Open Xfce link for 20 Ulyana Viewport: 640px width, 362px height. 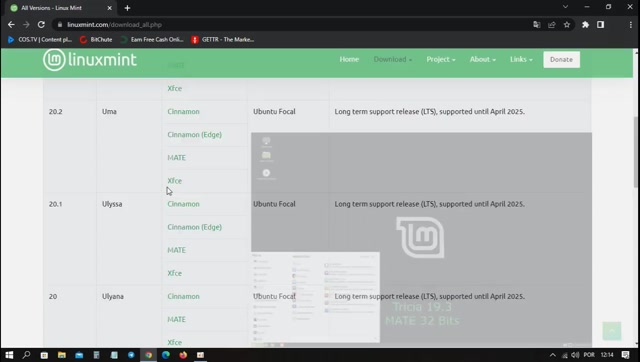175,342
